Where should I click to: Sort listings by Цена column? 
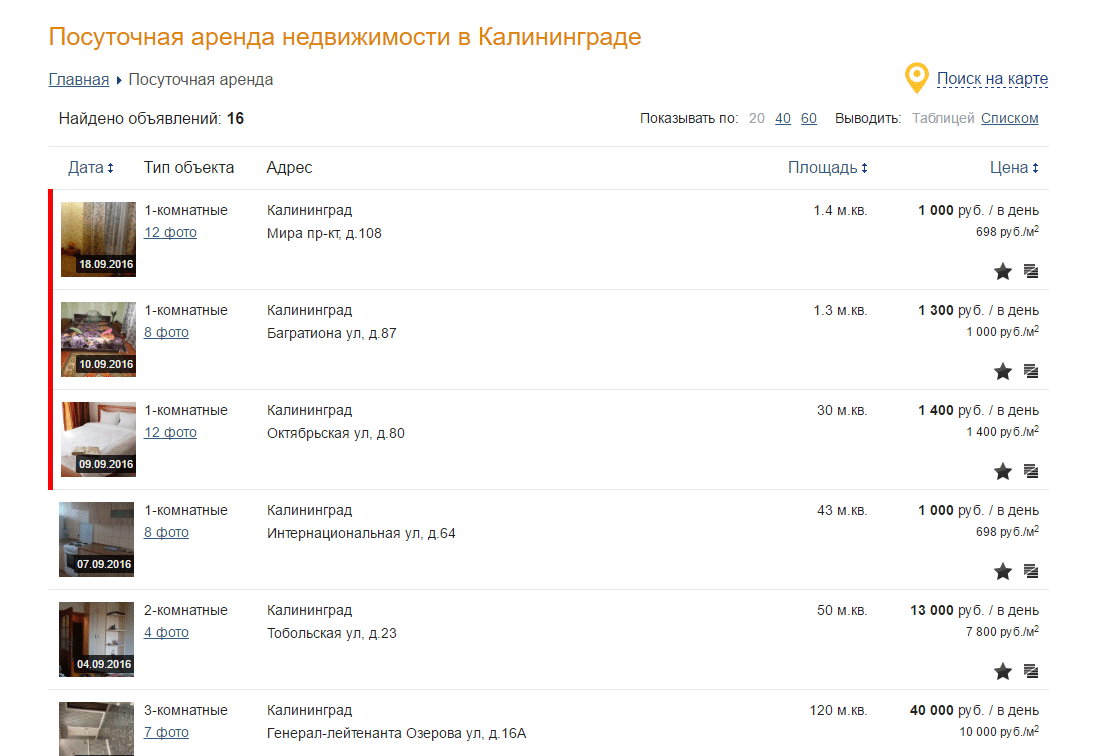(x=1014, y=168)
